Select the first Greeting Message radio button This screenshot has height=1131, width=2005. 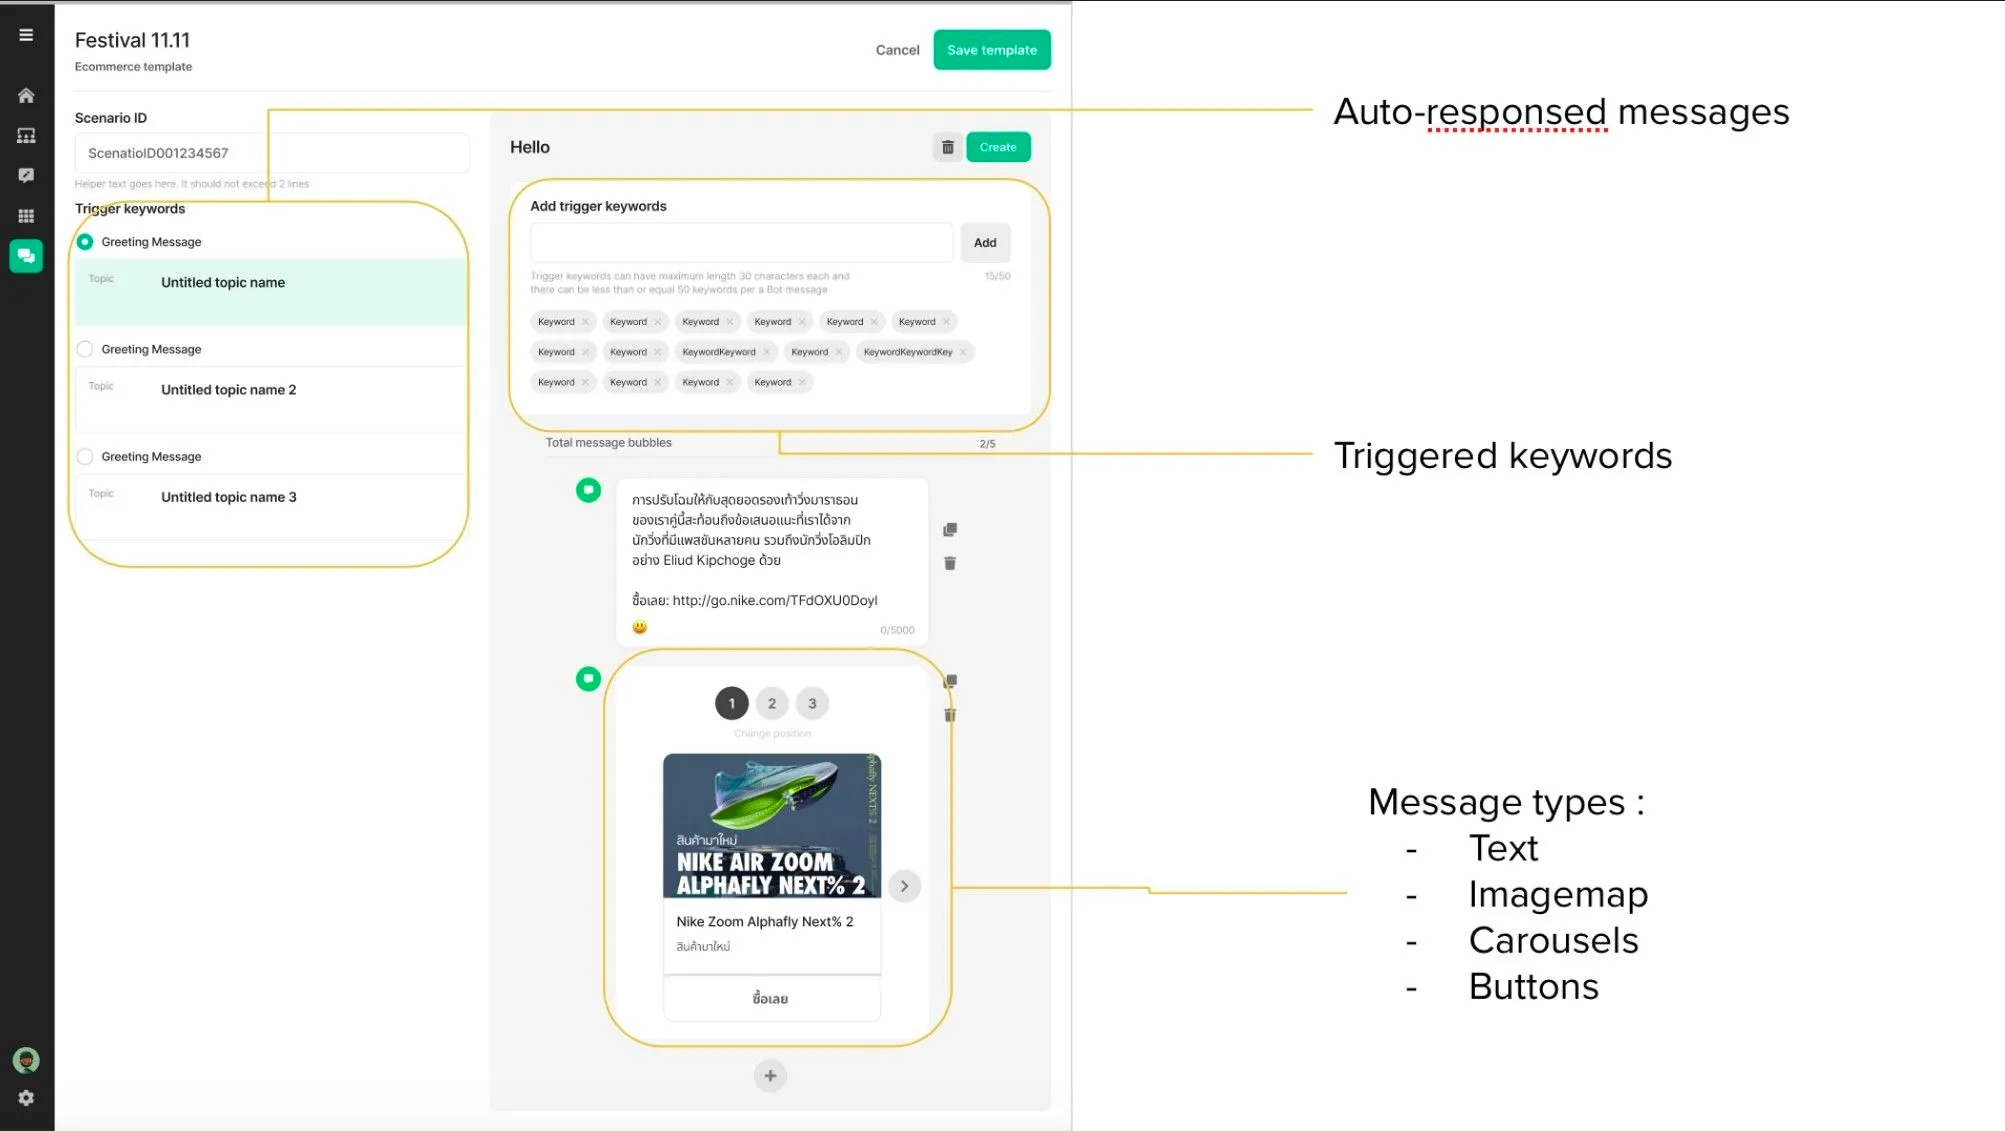[x=85, y=242]
